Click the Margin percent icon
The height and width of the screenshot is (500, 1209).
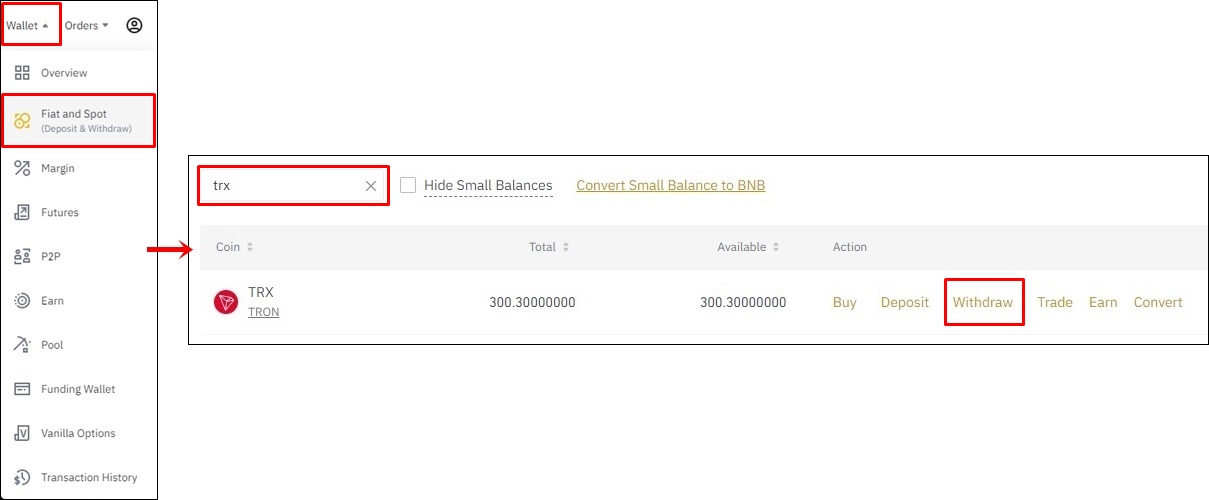(x=22, y=168)
